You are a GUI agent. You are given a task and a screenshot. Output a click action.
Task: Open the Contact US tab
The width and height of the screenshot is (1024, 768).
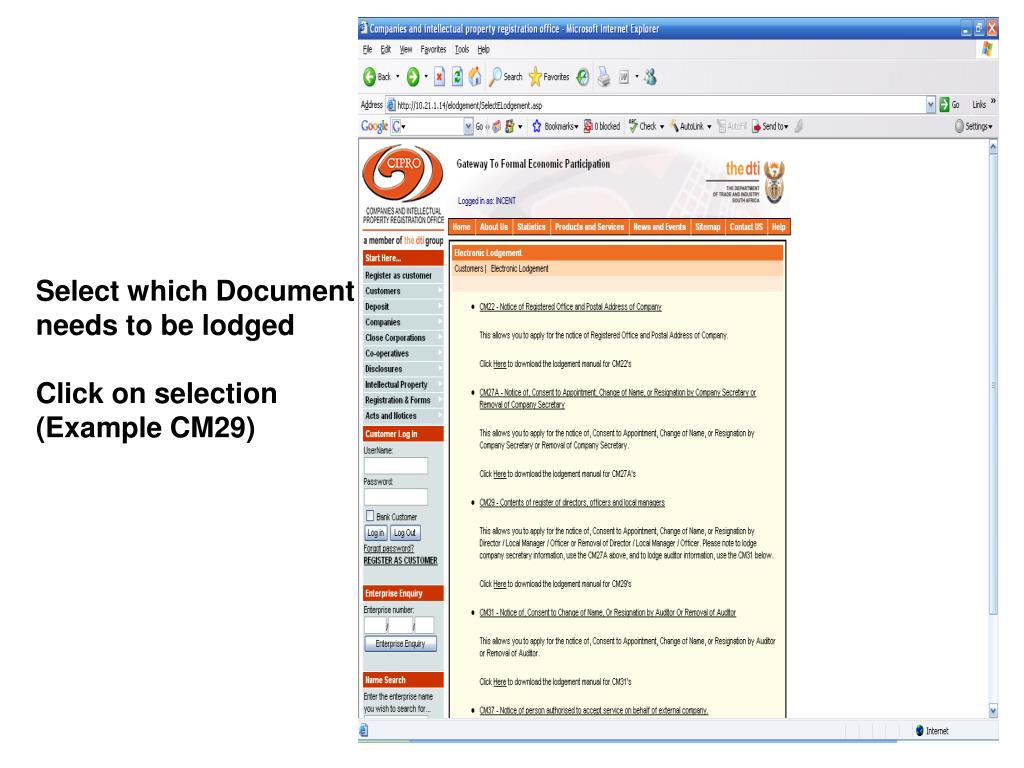(746, 227)
